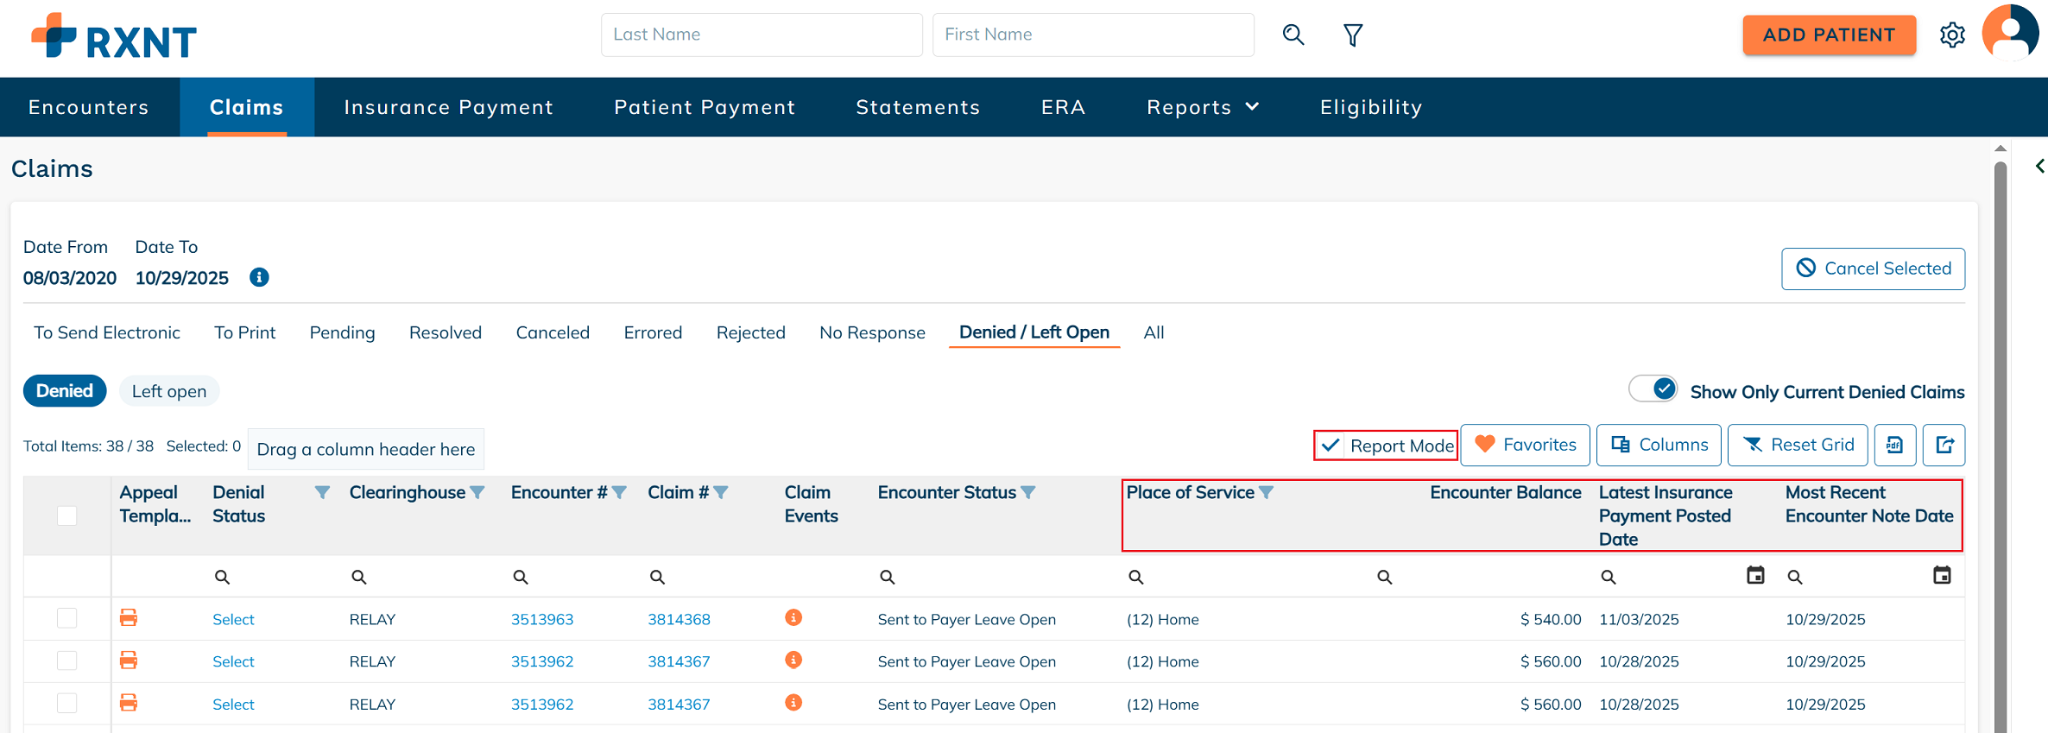Open calendar for Most Recent Encounter Note Date
Viewport: 2048px width, 733px height.
point(1941,575)
